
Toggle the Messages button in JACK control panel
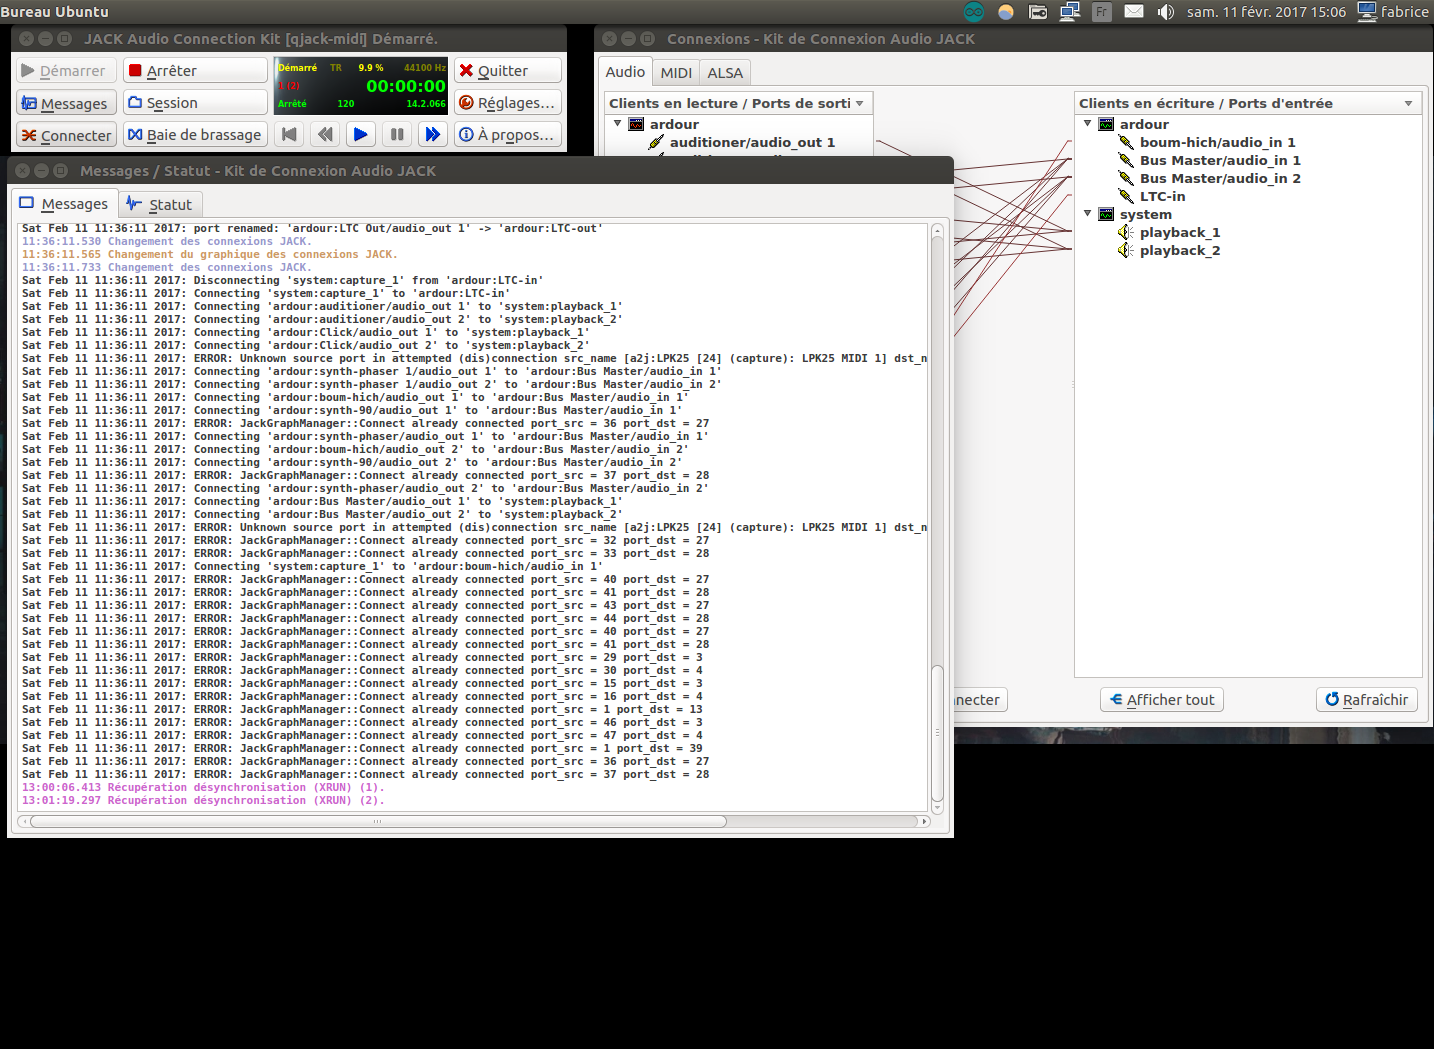66,103
